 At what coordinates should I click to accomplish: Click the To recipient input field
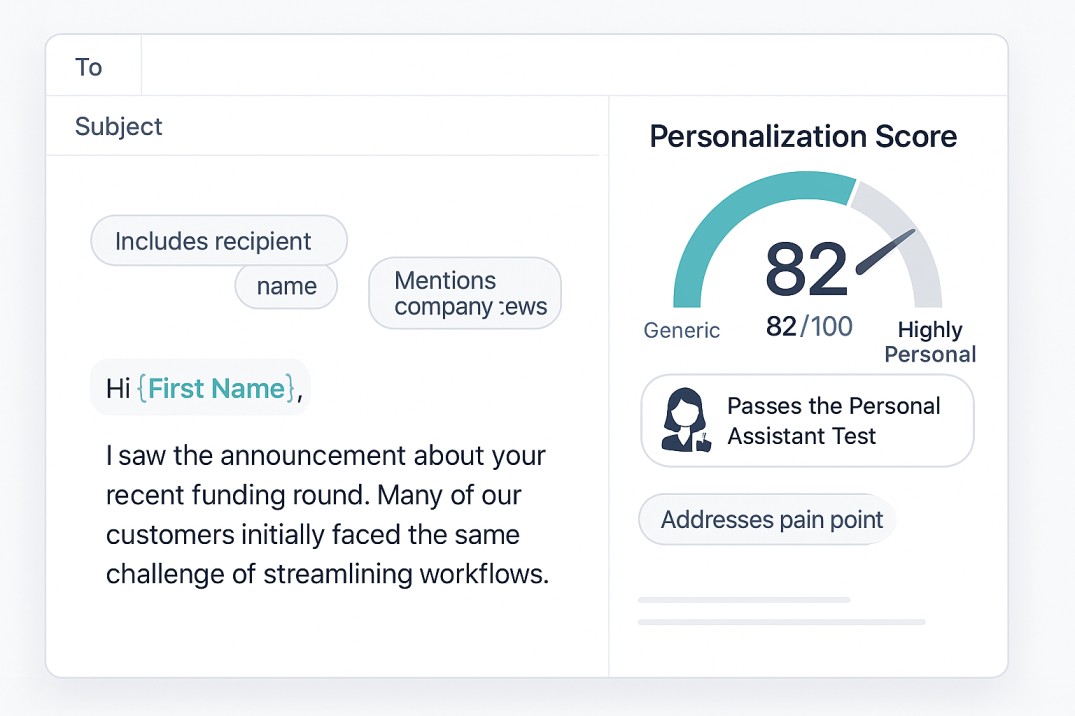pos(570,67)
